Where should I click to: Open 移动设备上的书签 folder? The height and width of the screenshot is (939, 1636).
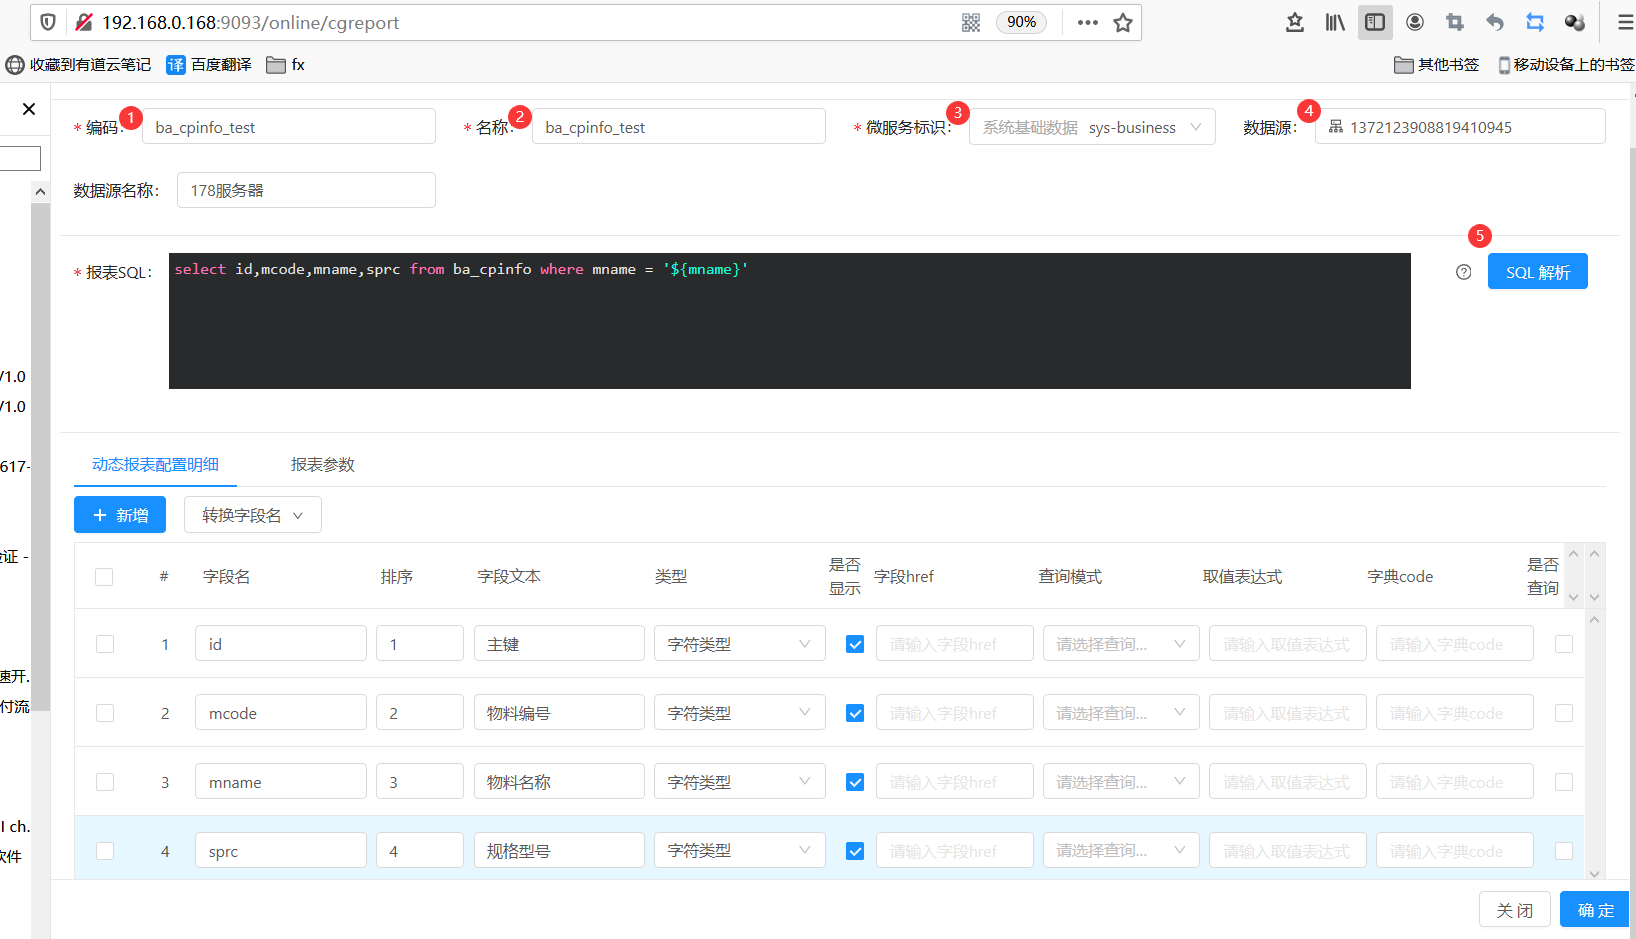(x=1566, y=65)
